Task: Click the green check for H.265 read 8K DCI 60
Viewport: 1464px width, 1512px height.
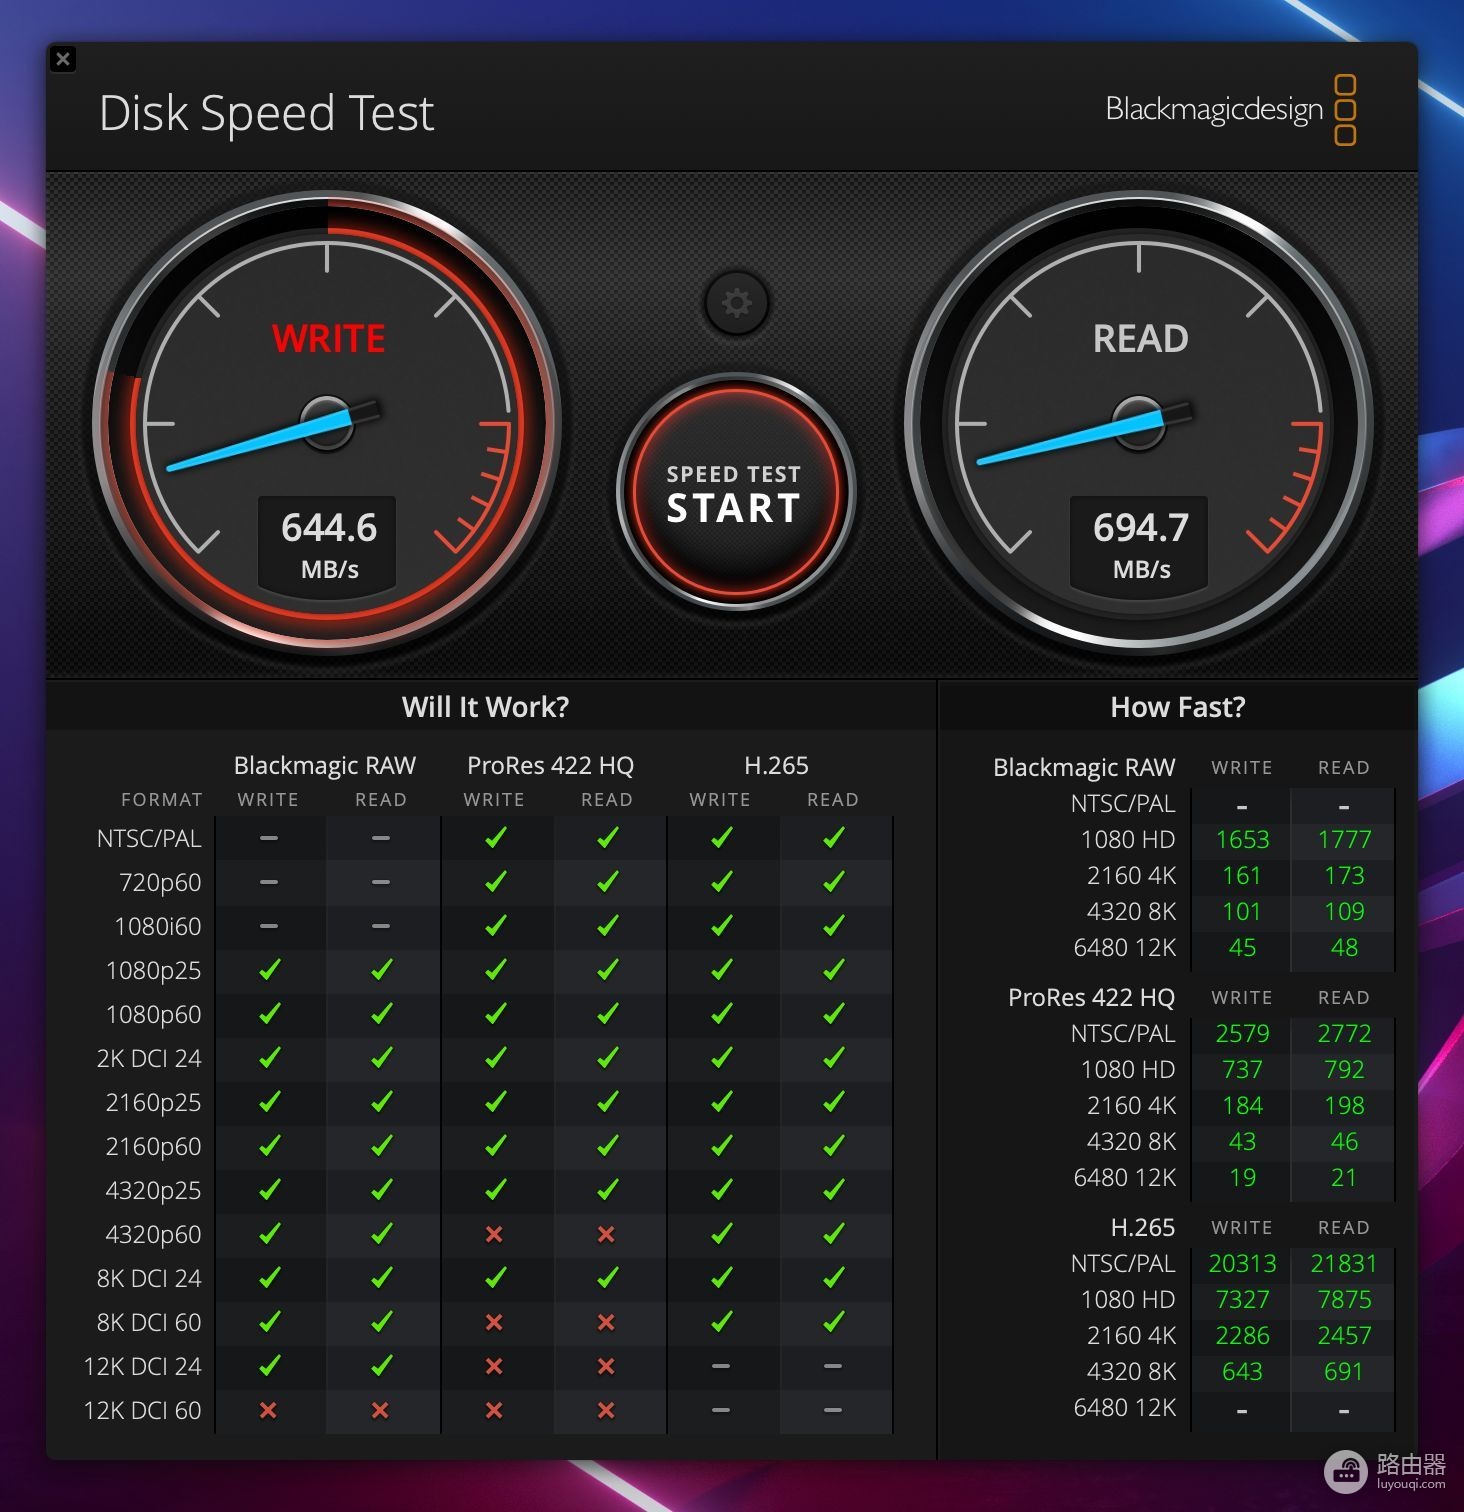Action: click(834, 1322)
